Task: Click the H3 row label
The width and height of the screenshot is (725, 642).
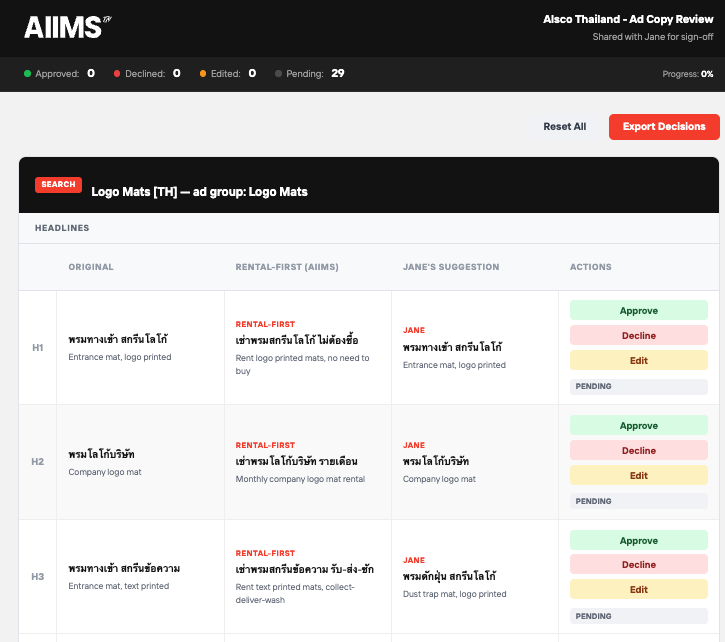Action: pos(37,576)
